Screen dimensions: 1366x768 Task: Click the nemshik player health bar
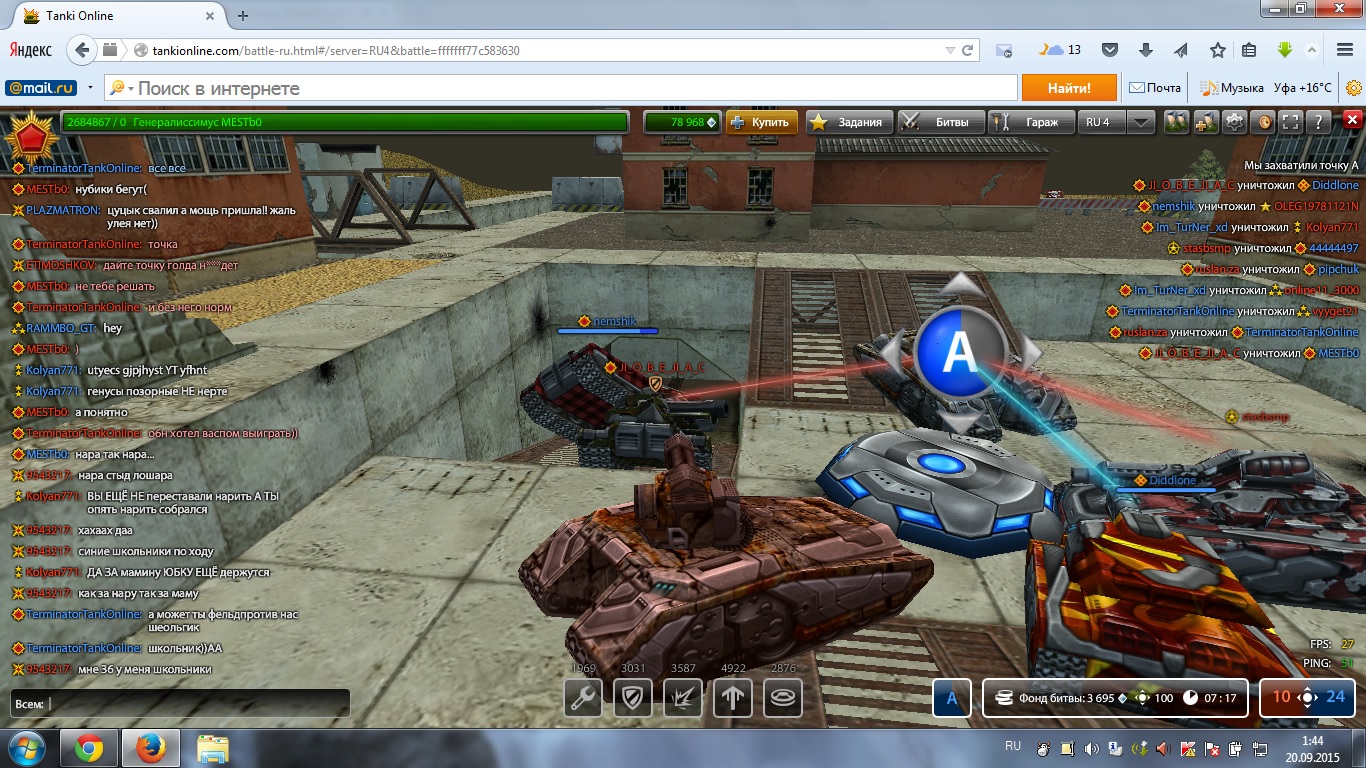[608, 330]
